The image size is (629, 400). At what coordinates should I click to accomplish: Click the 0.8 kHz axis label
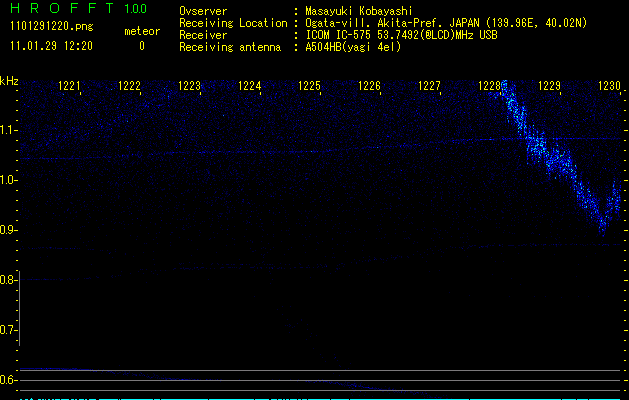pos(7,280)
